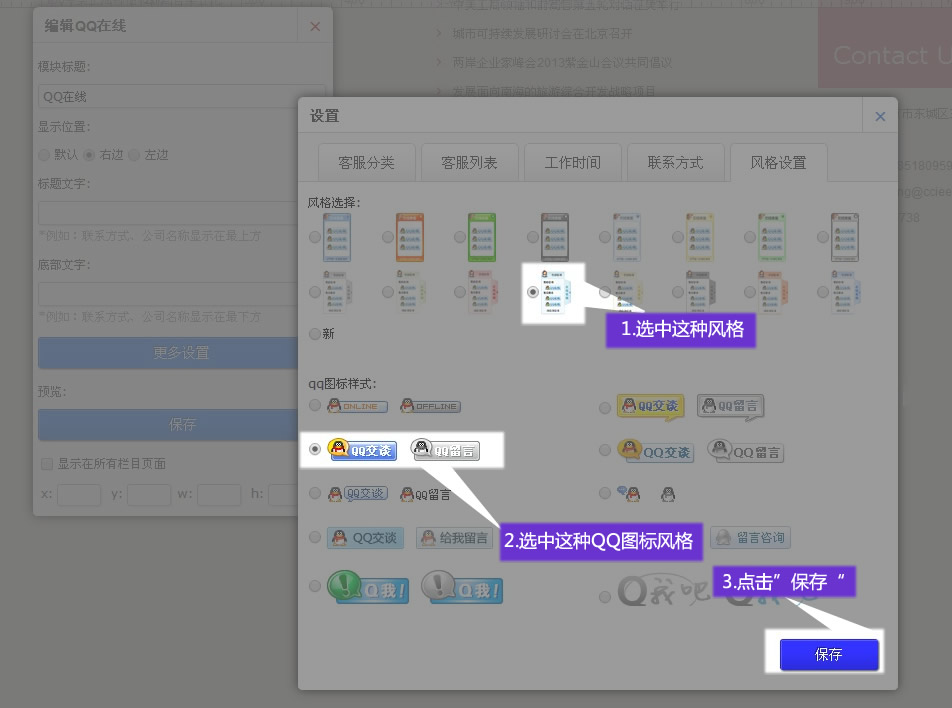This screenshot has width=952, height=708.
Task: Switch to the 客服列表 tab
Action: click(x=469, y=163)
